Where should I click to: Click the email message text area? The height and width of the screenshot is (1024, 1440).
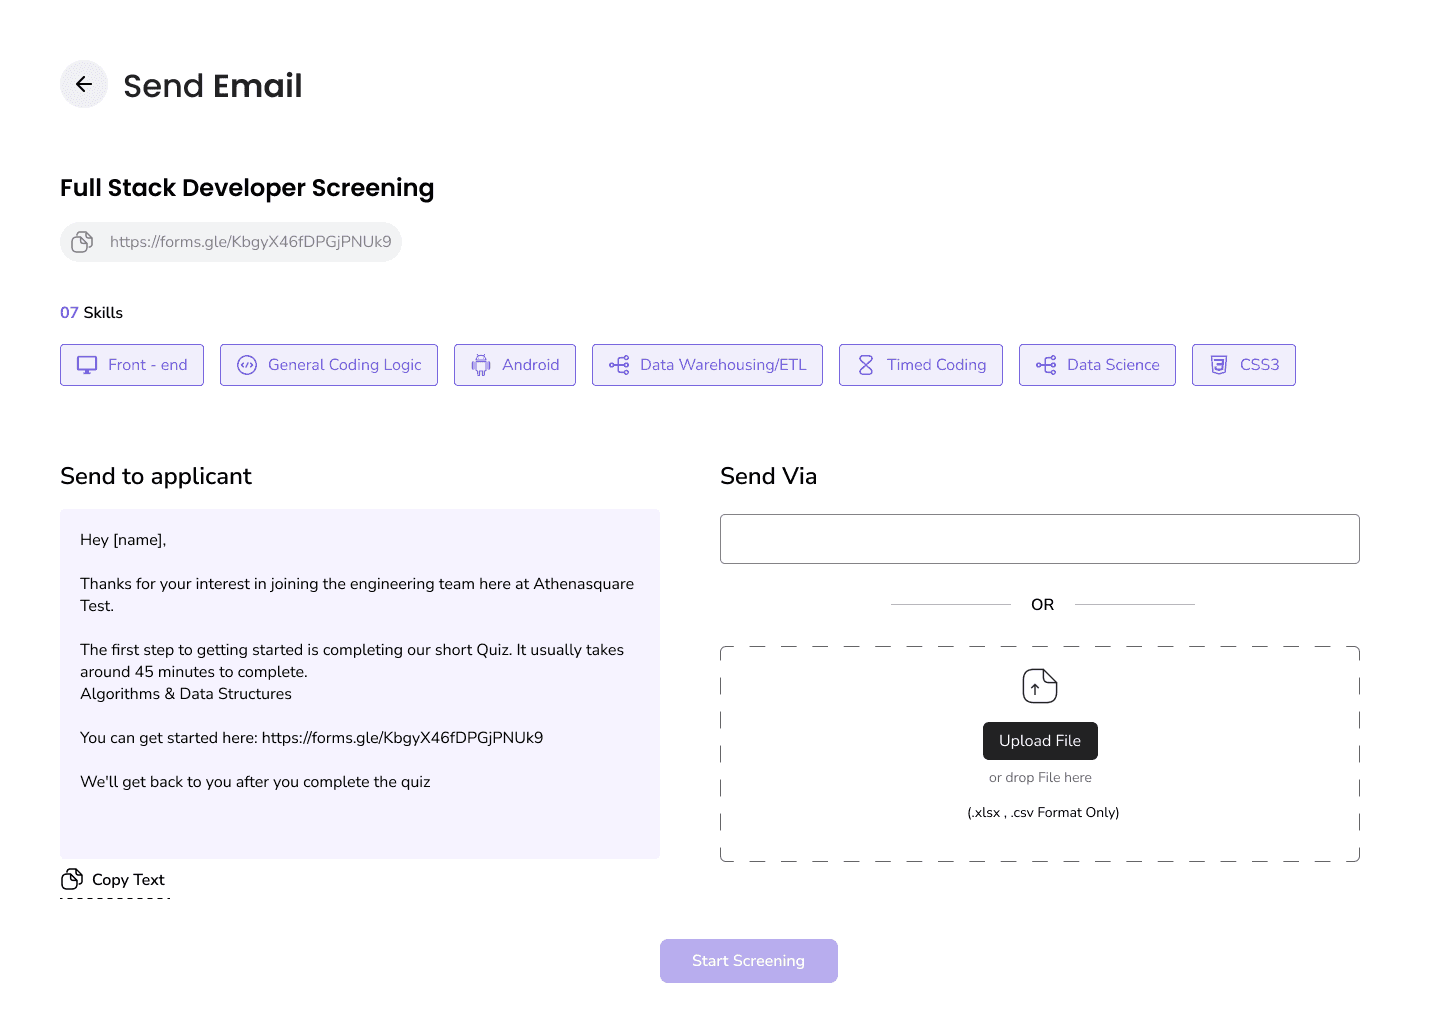360,684
